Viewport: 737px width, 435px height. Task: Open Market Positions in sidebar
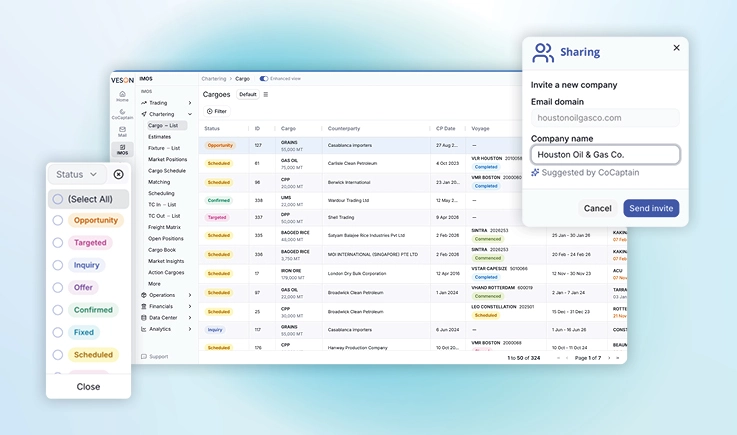(x=167, y=159)
